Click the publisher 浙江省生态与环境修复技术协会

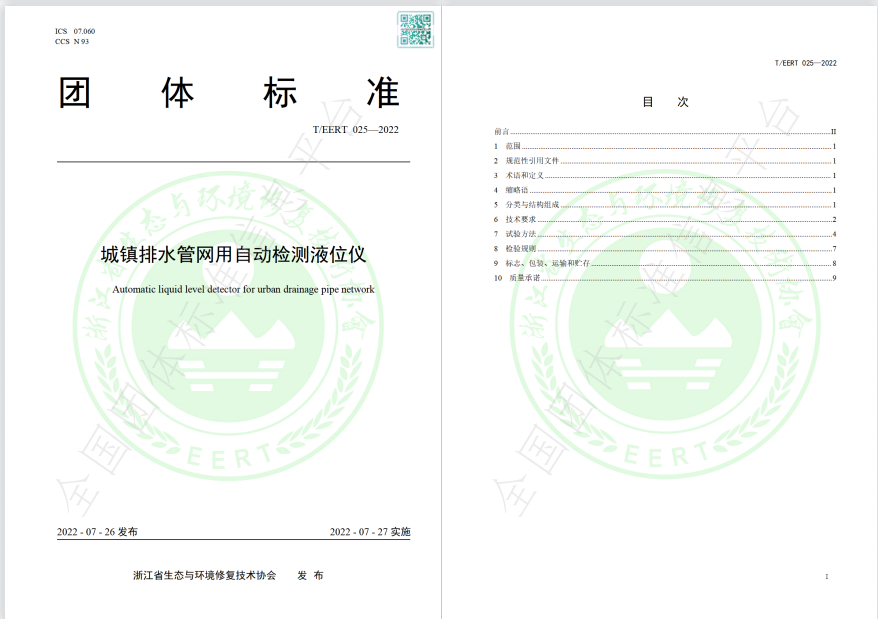(x=204, y=575)
